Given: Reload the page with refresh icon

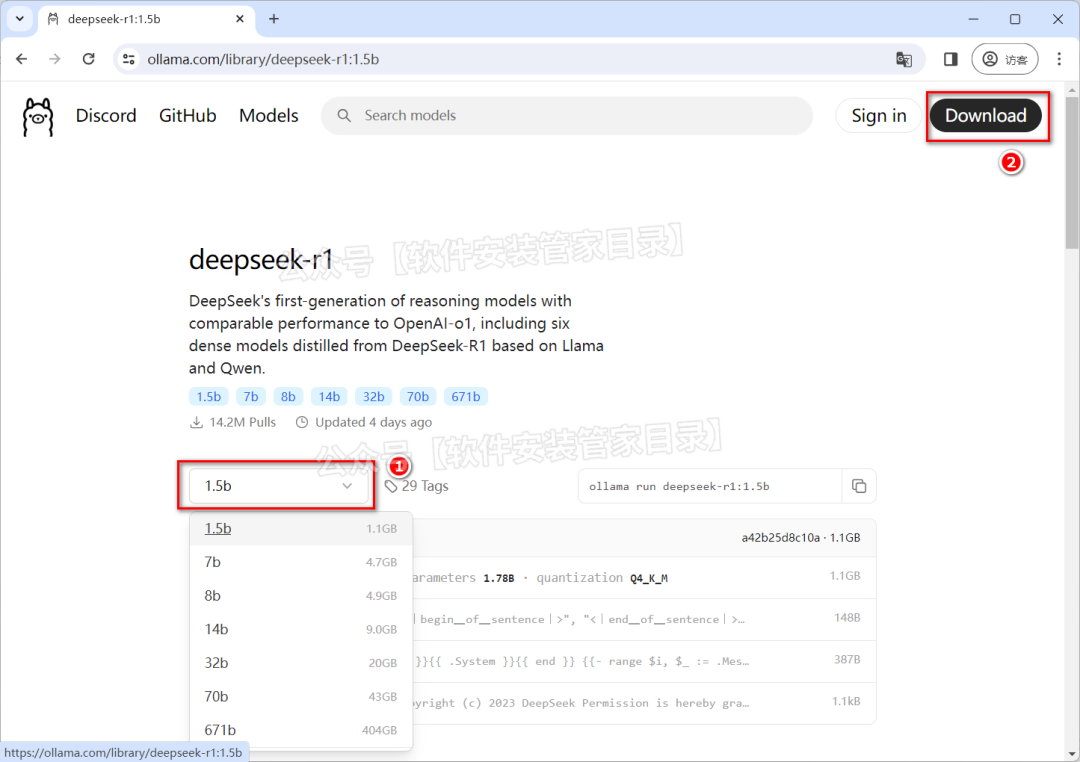Looking at the screenshot, I should 89,59.
